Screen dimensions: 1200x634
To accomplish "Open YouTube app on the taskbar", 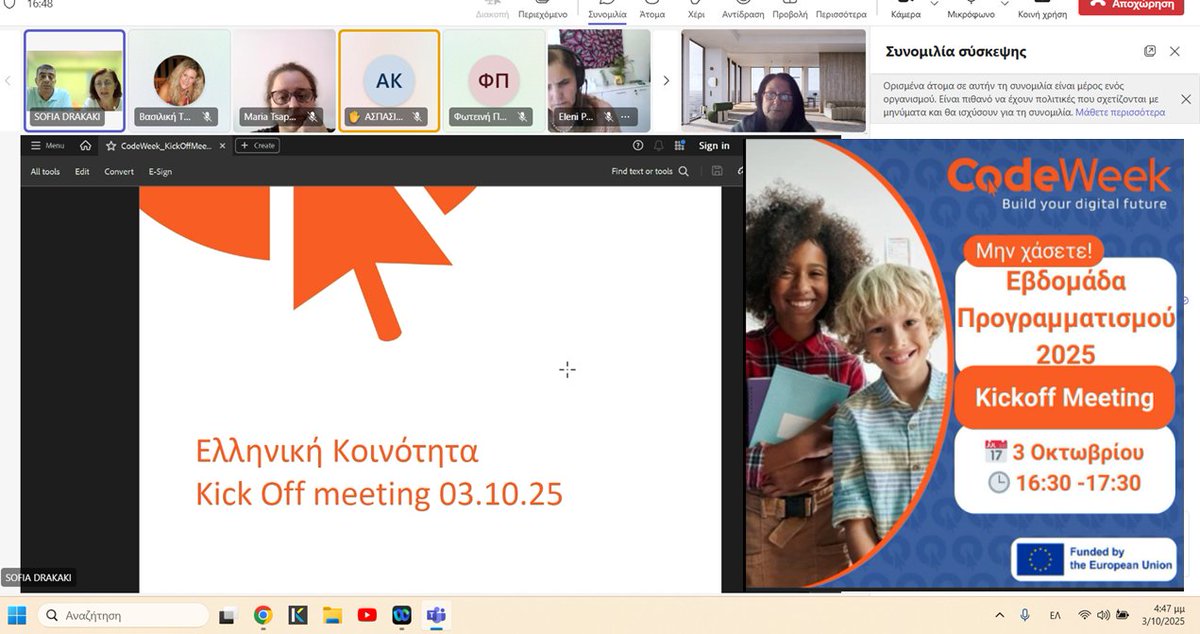I will coord(367,615).
